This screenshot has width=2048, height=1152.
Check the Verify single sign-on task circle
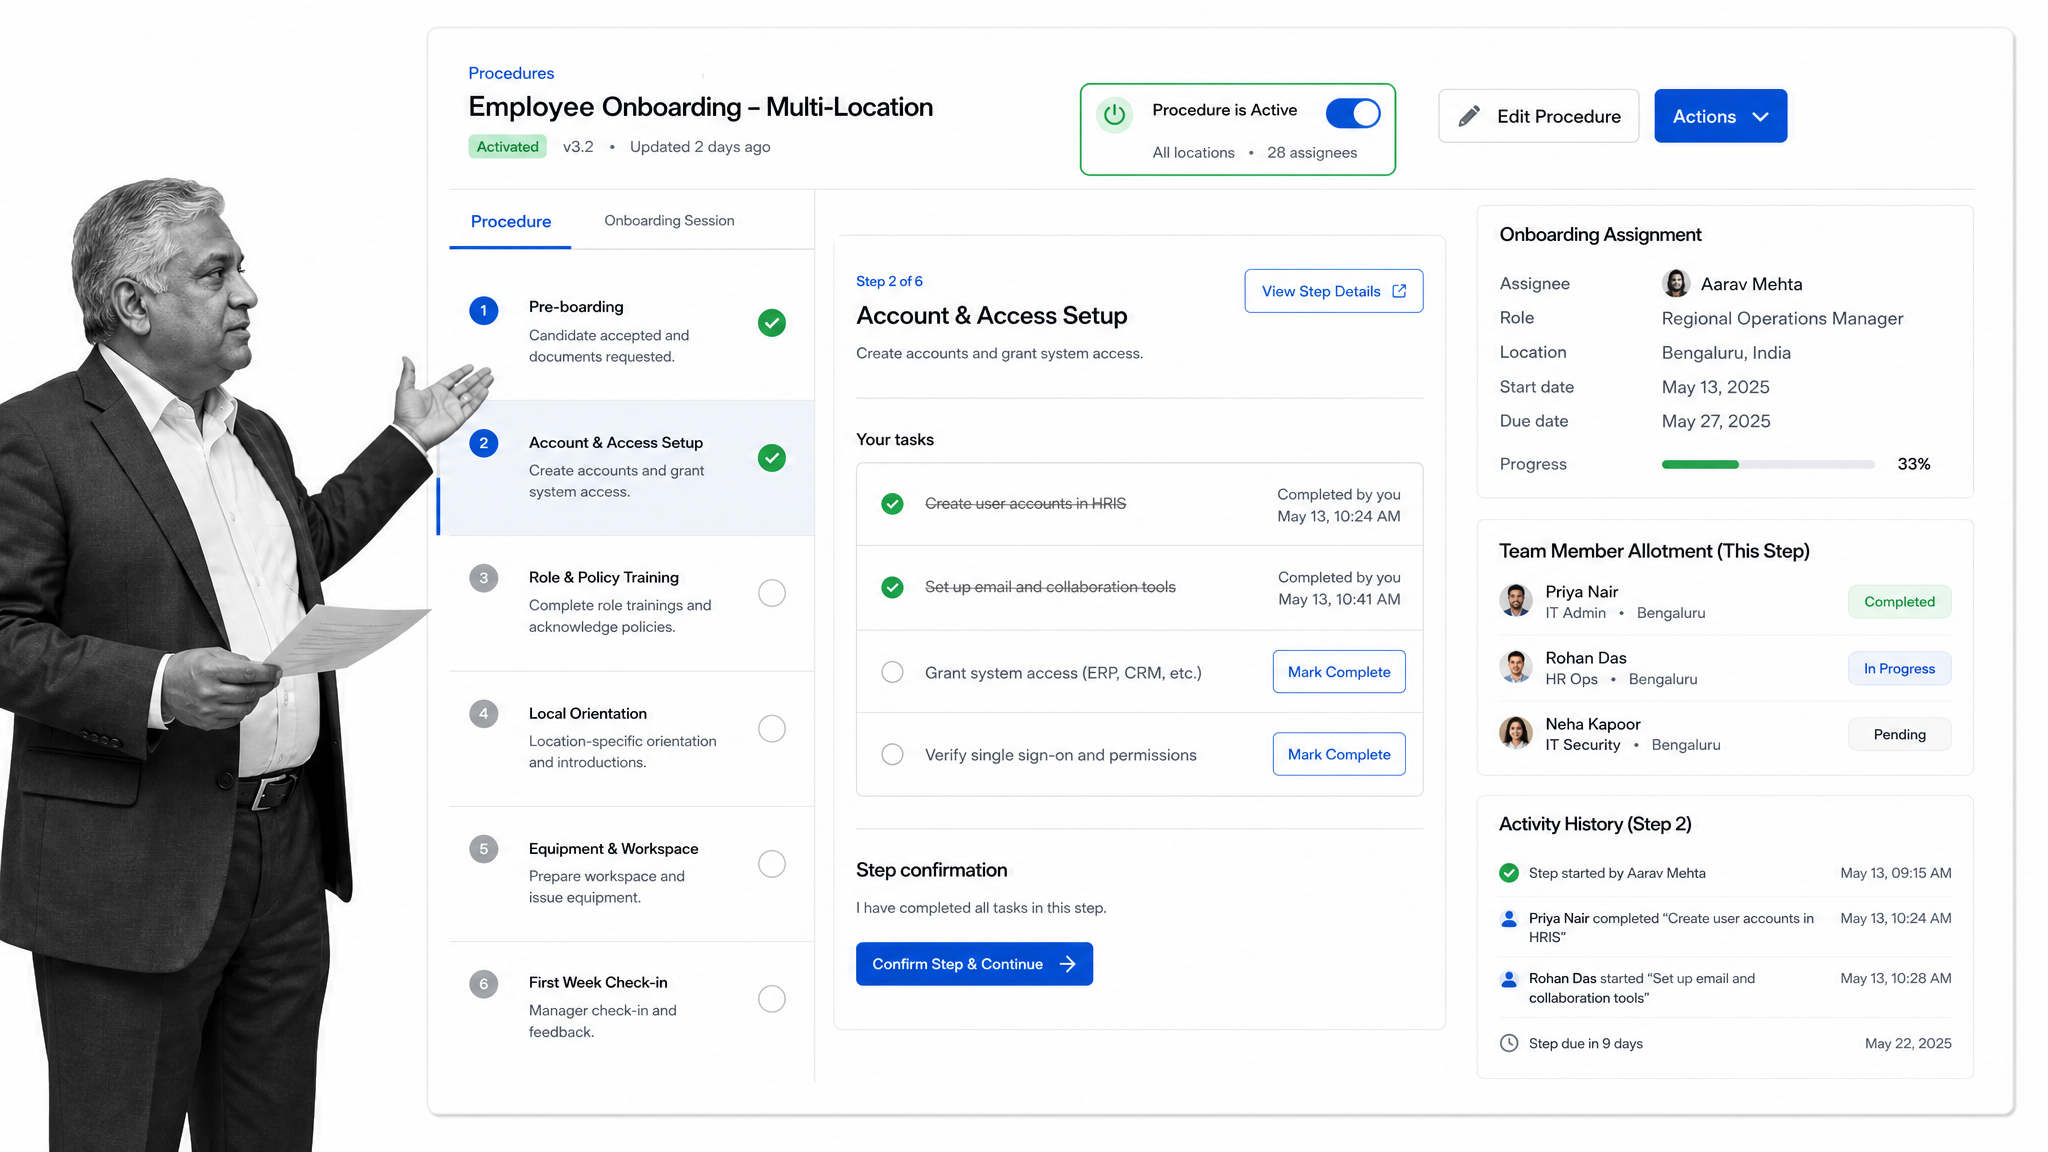click(x=892, y=754)
